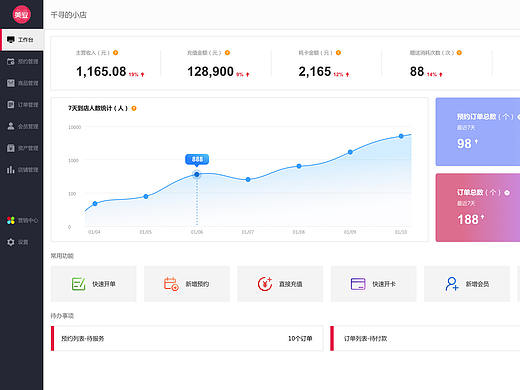Viewport: 520px width, 390px height.
Task: Click info icon next to 7天到店人数统计
Action: tap(134, 108)
